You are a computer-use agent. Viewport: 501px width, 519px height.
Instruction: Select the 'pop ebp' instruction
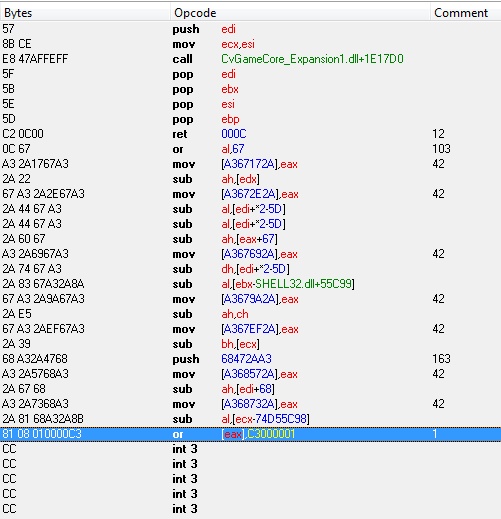click(250, 119)
